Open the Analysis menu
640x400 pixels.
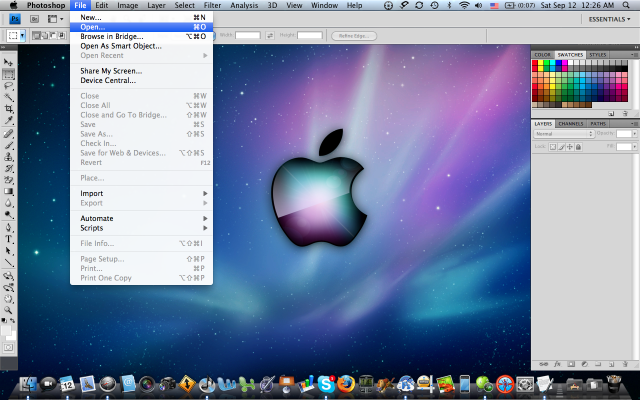[x=244, y=5]
